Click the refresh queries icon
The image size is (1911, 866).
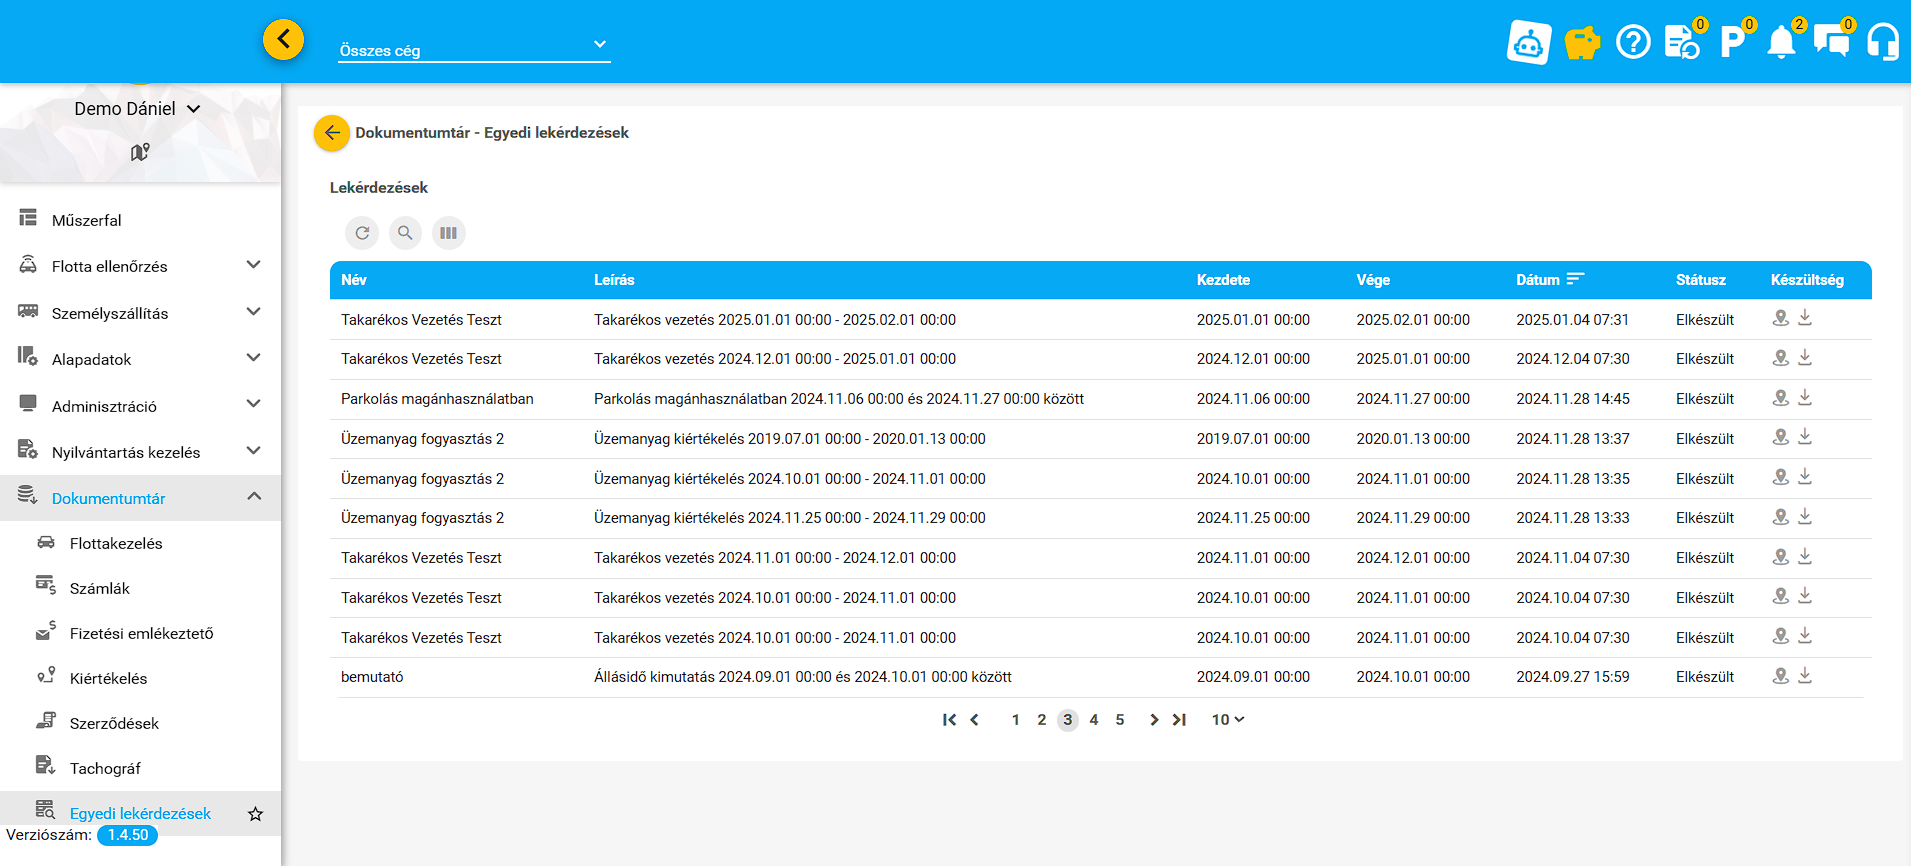pyautogui.click(x=362, y=233)
